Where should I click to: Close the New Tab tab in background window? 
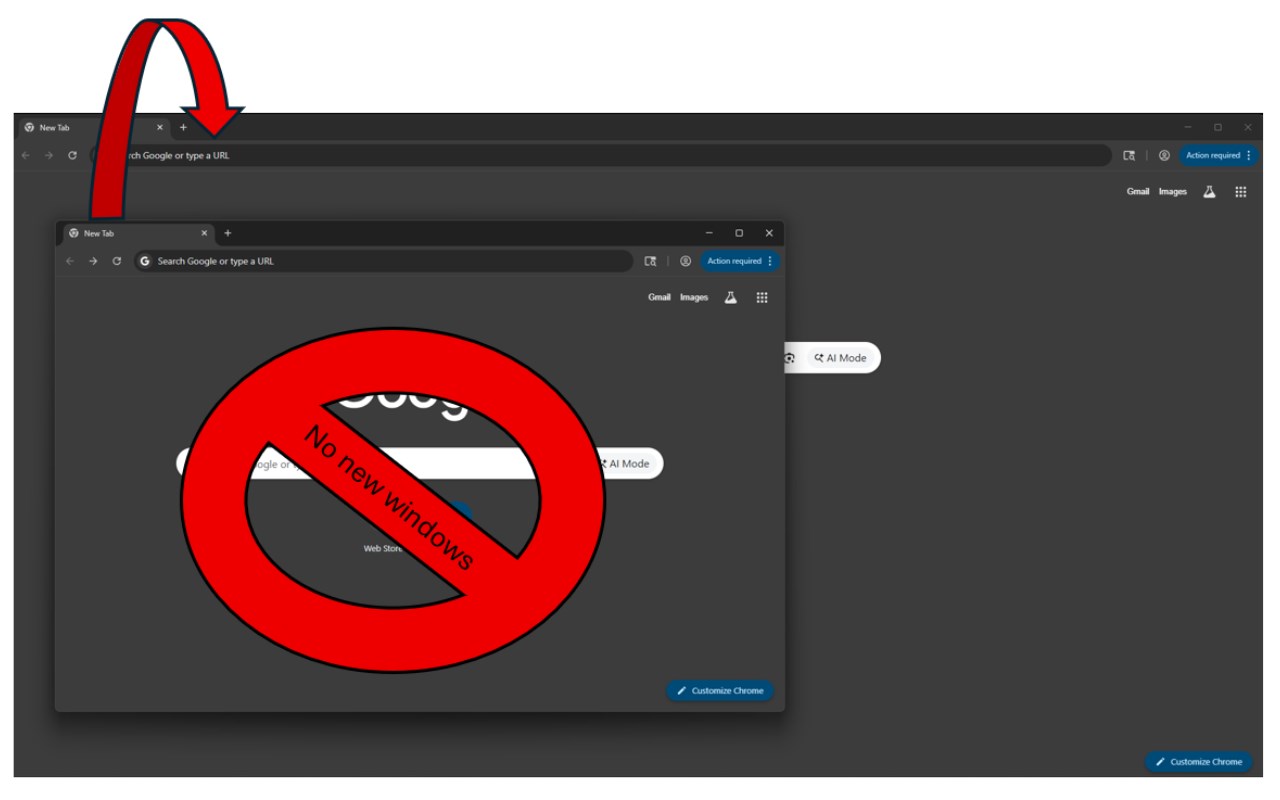[160, 127]
